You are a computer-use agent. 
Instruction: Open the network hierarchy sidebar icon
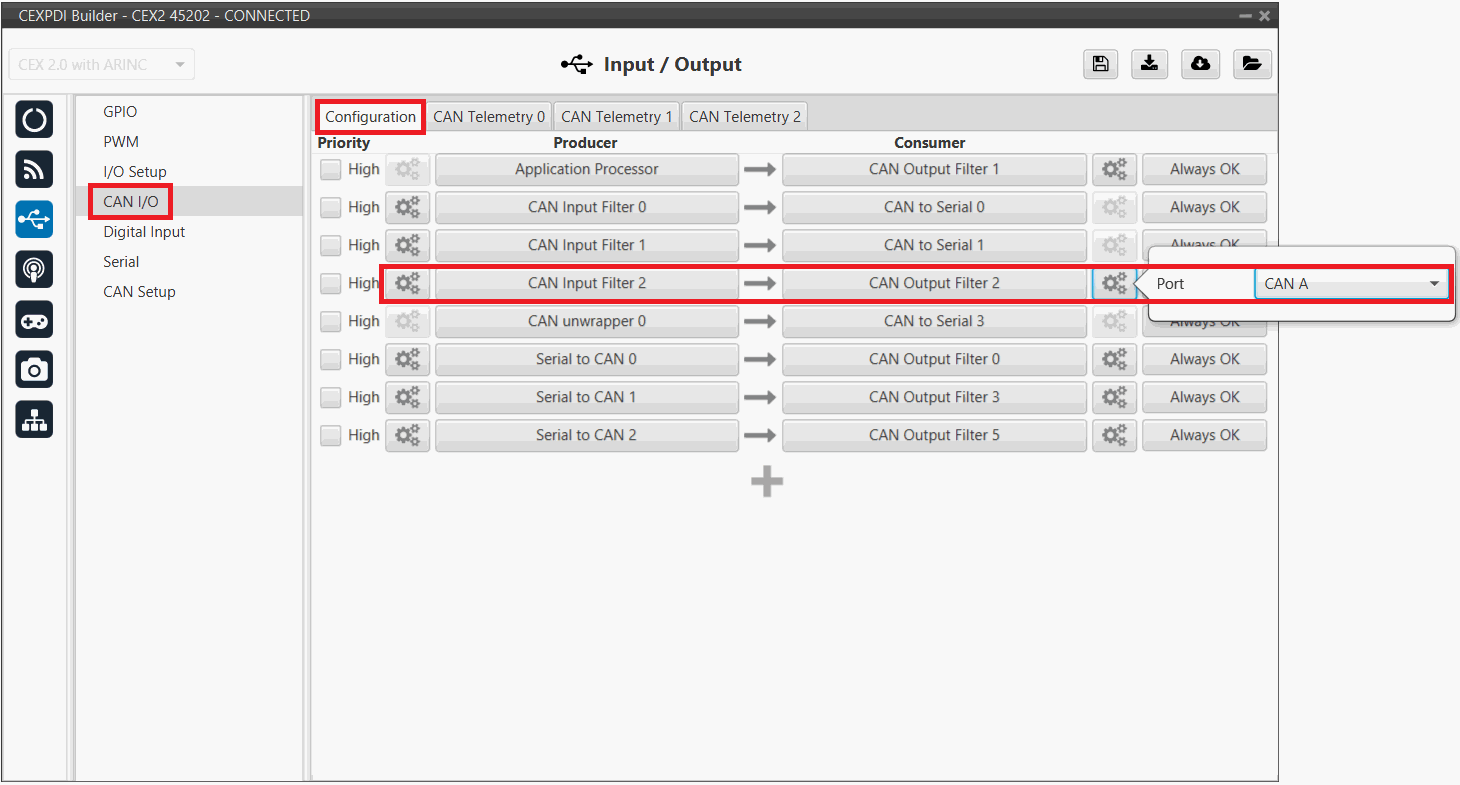coord(35,421)
